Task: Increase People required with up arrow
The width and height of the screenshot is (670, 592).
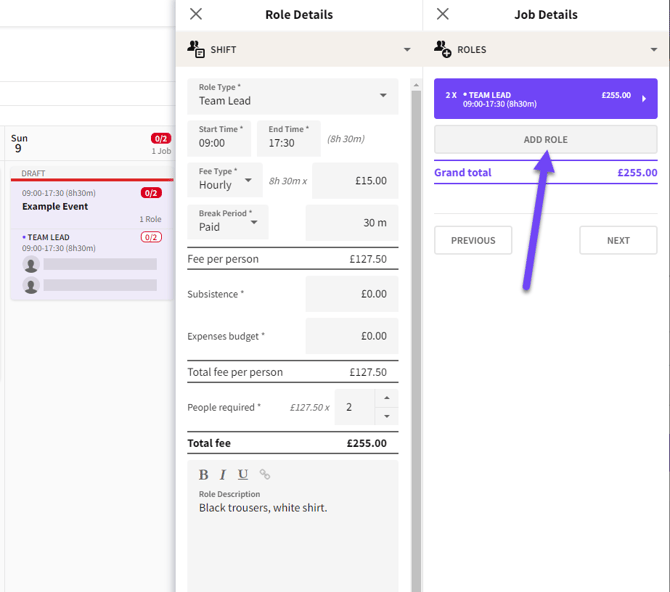Action: click(387, 398)
